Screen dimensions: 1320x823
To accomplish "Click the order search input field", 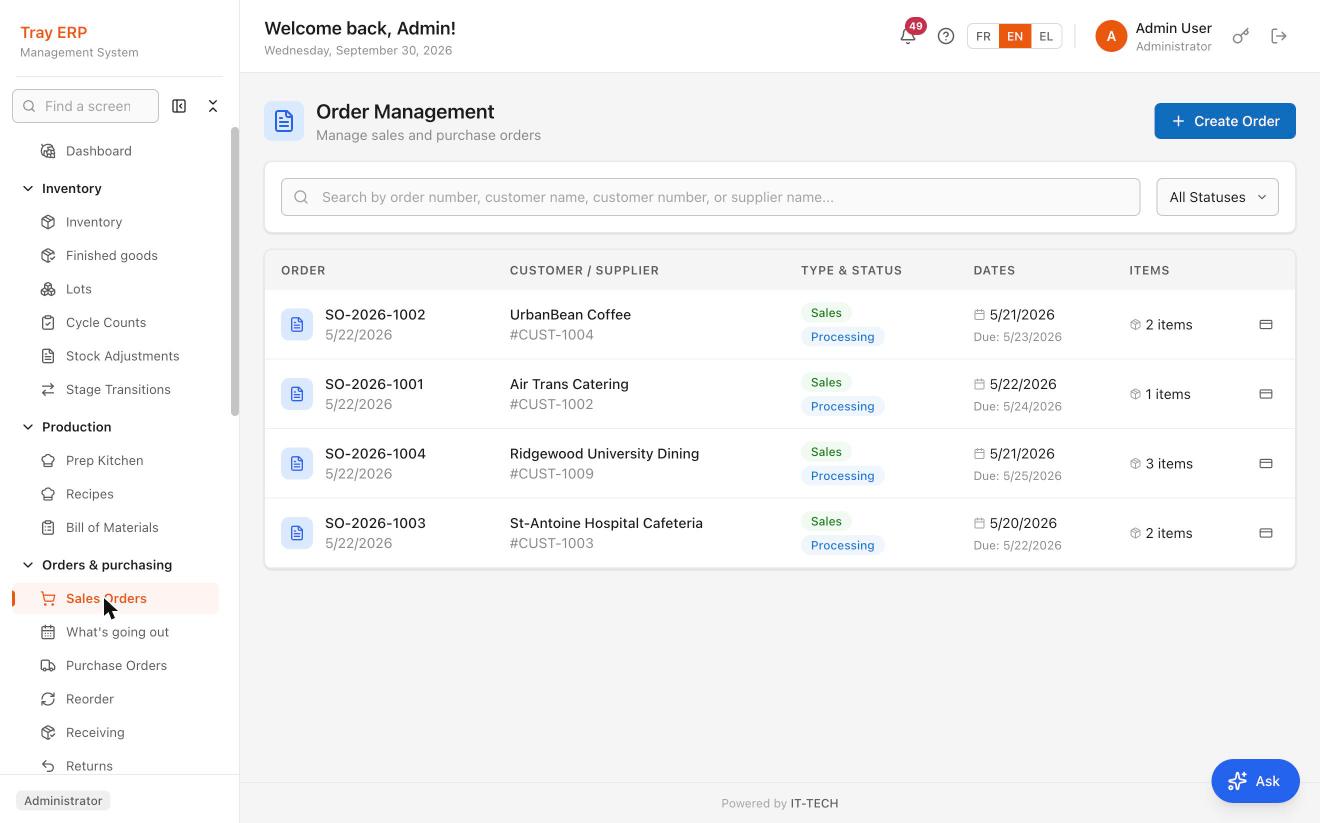I will 710,197.
